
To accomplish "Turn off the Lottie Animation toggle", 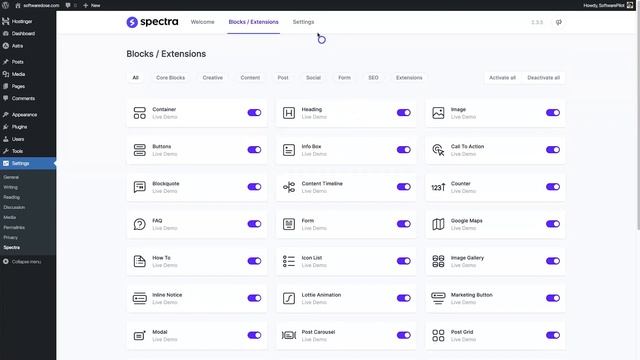I will pos(404,298).
